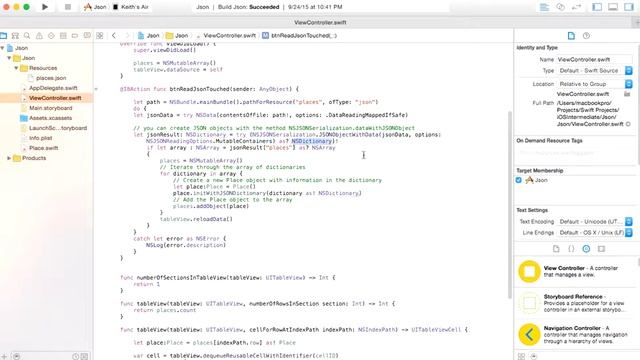The width and height of the screenshot is (640, 360).
Task: Show the File Template library
Action: click(x=556, y=249)
